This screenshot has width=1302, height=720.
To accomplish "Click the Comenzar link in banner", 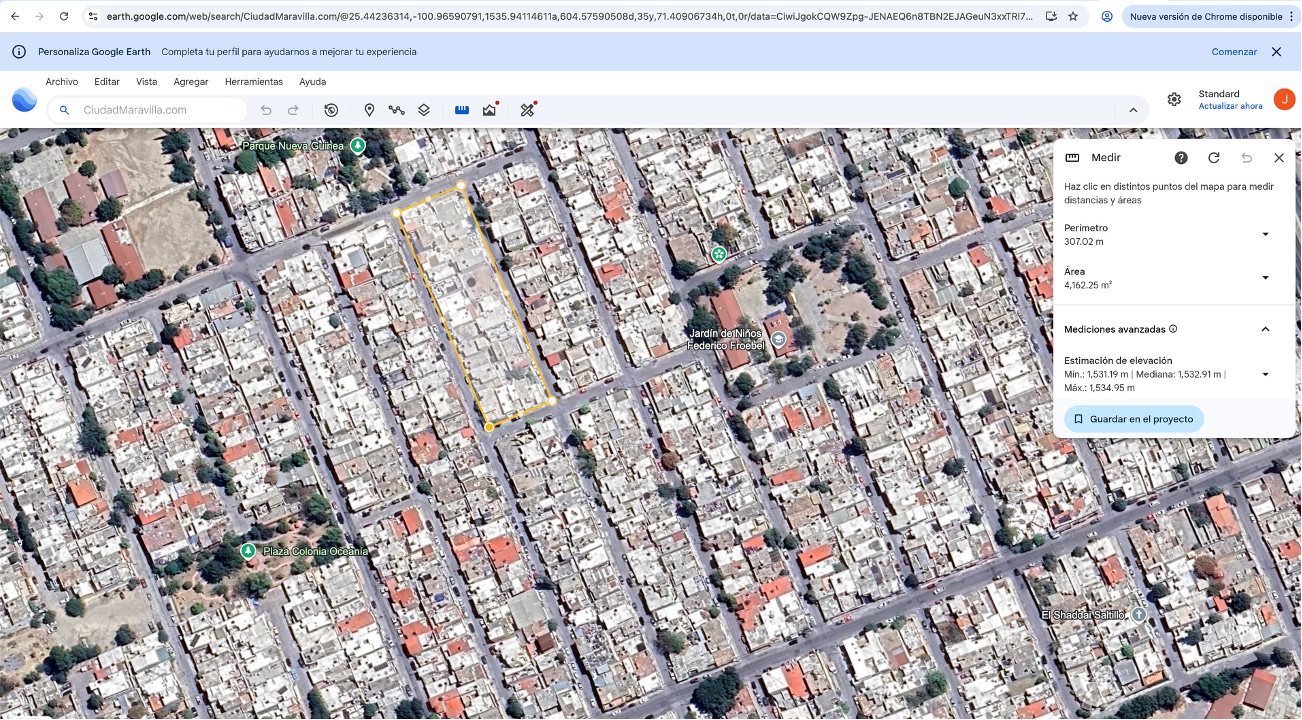I will click(1234, 52).
